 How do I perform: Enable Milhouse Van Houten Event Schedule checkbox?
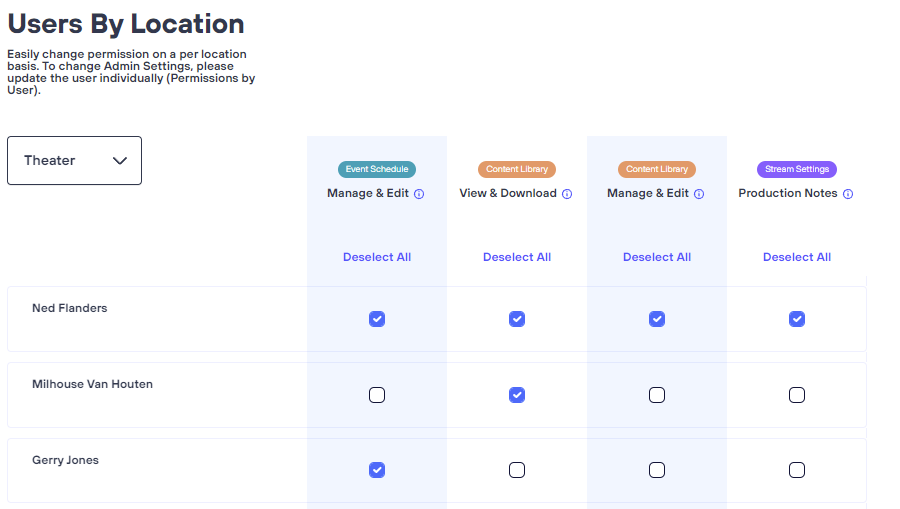click(377, 395)
